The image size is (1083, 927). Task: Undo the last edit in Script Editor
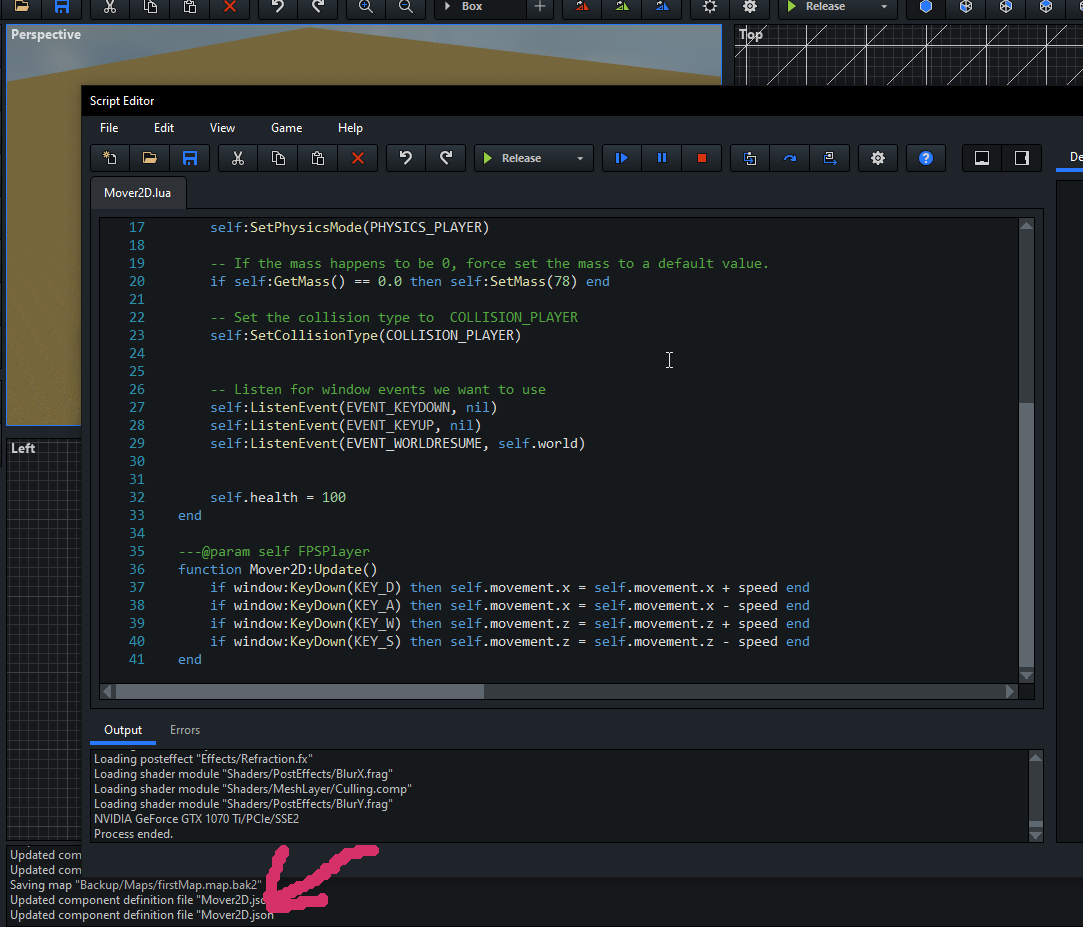click(406, 158)
